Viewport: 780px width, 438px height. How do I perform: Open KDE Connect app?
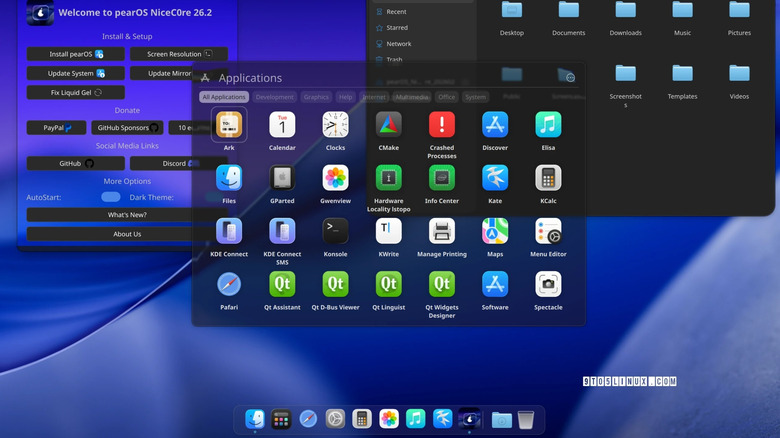(x=229, y=231)
